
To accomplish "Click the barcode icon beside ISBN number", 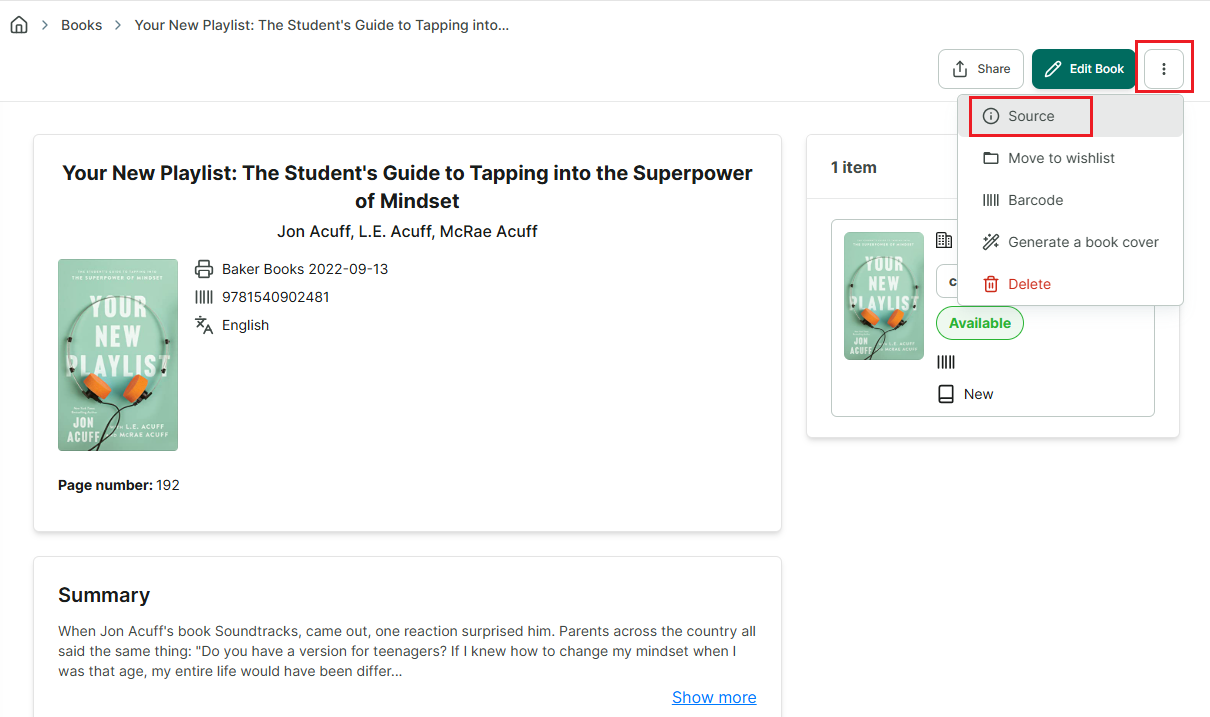I will (204, 297).
